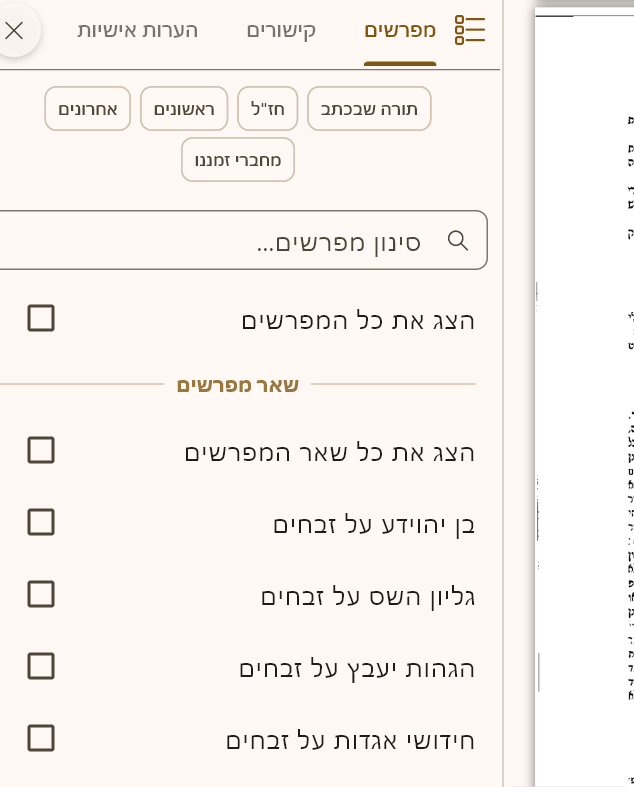Filter by אחרונים category
The width and height of the screenshot is (634, 787).
click(88, 109)
